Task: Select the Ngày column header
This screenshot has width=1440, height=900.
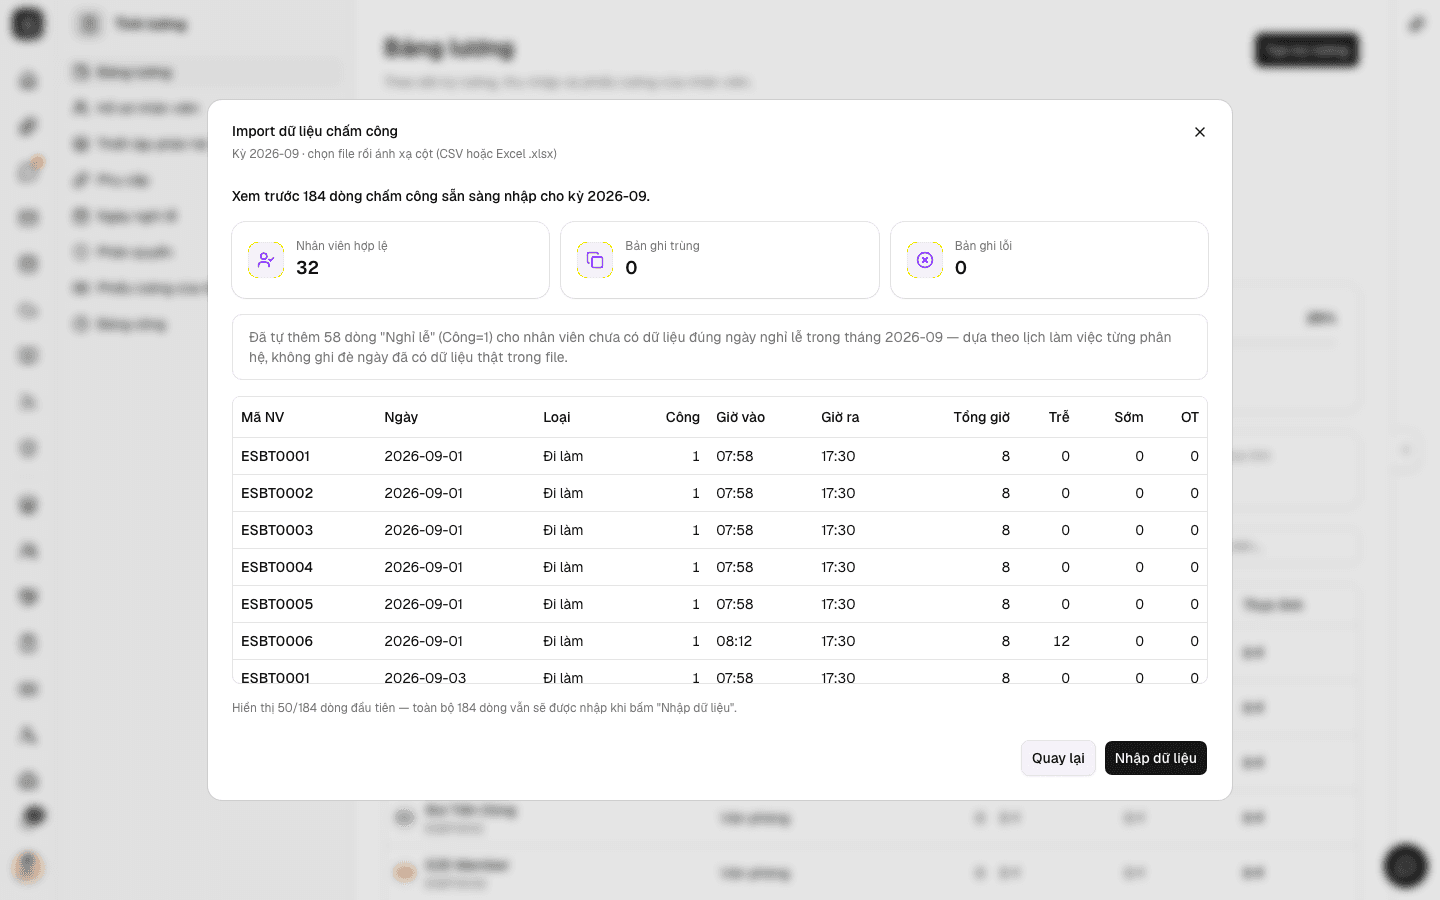Action: pyautogui.click(x=401, y=417)
